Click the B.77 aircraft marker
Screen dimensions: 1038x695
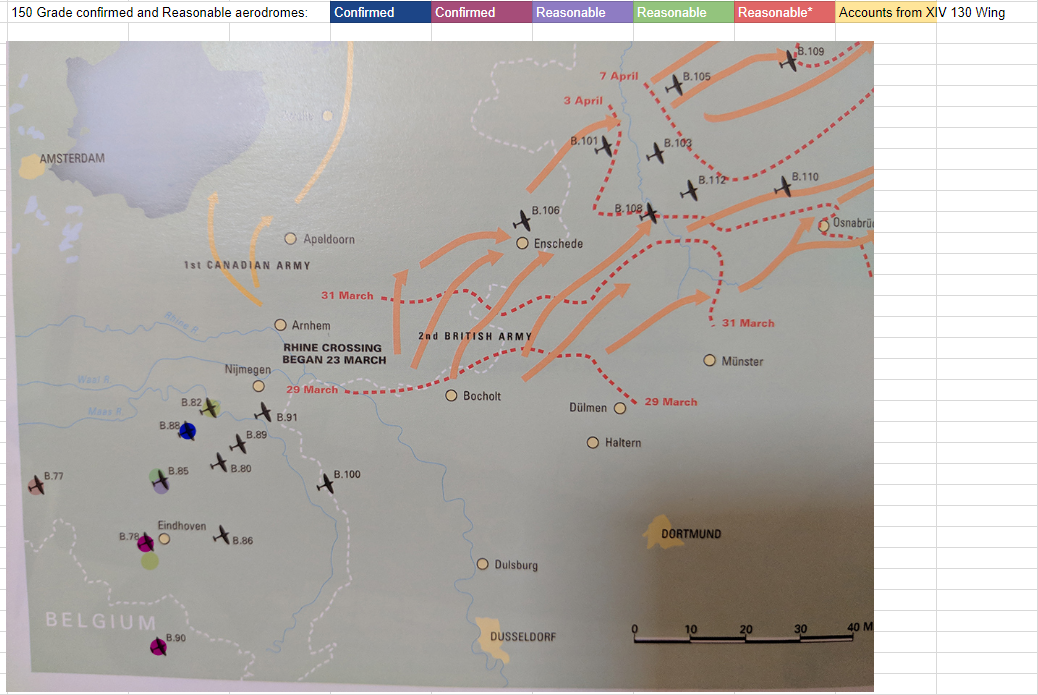click(x=37, y=485)
